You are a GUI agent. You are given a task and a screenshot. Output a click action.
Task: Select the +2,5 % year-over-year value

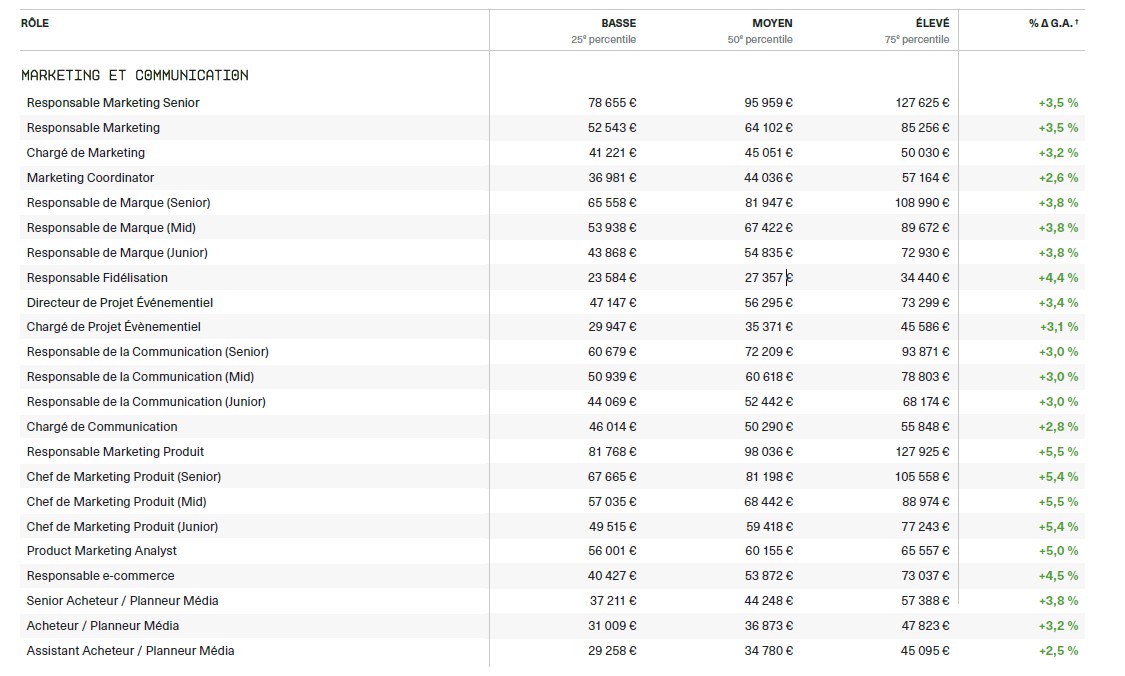pos(1058,651)
